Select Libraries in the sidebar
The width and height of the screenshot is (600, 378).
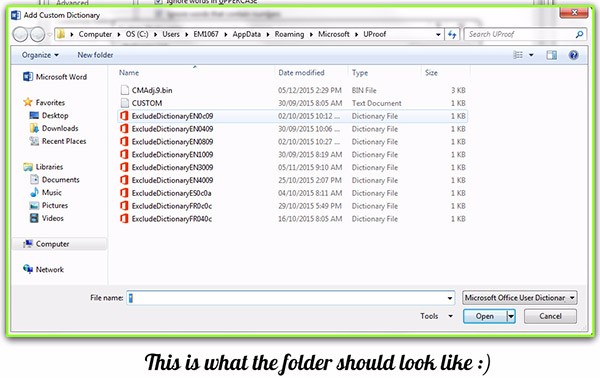point(43,167)
